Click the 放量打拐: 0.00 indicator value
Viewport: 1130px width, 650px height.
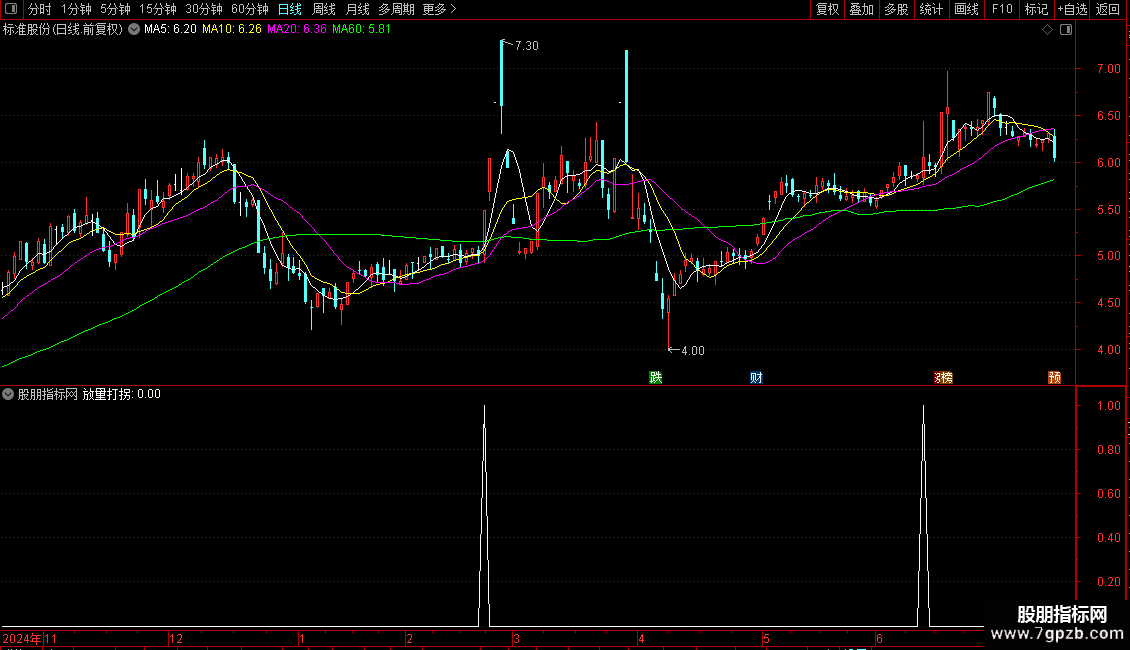click(121, 394)
